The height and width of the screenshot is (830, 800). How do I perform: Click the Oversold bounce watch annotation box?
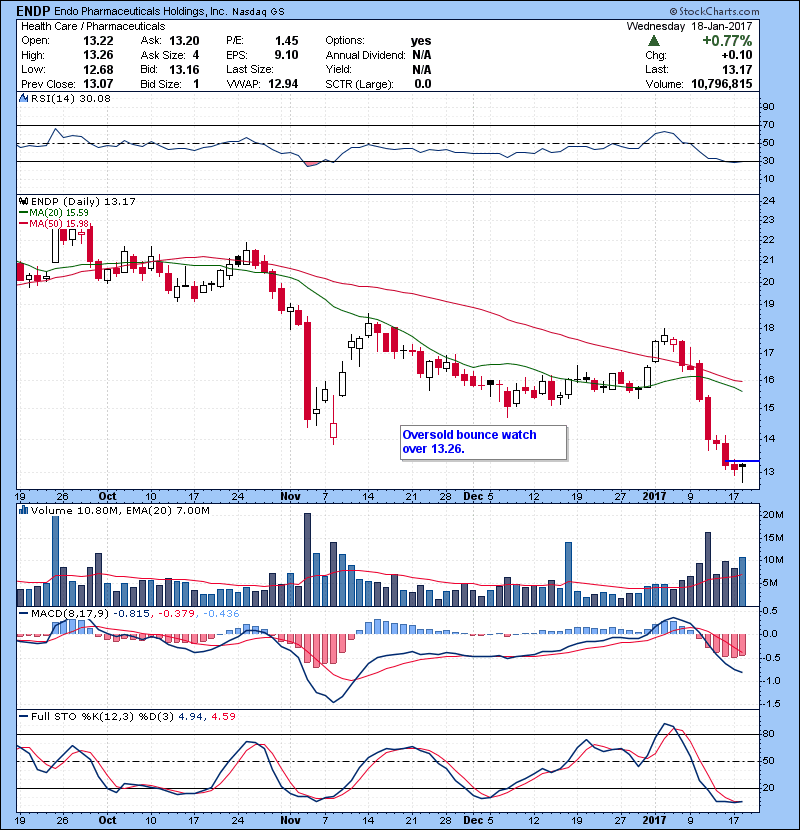tap(483, 442)
